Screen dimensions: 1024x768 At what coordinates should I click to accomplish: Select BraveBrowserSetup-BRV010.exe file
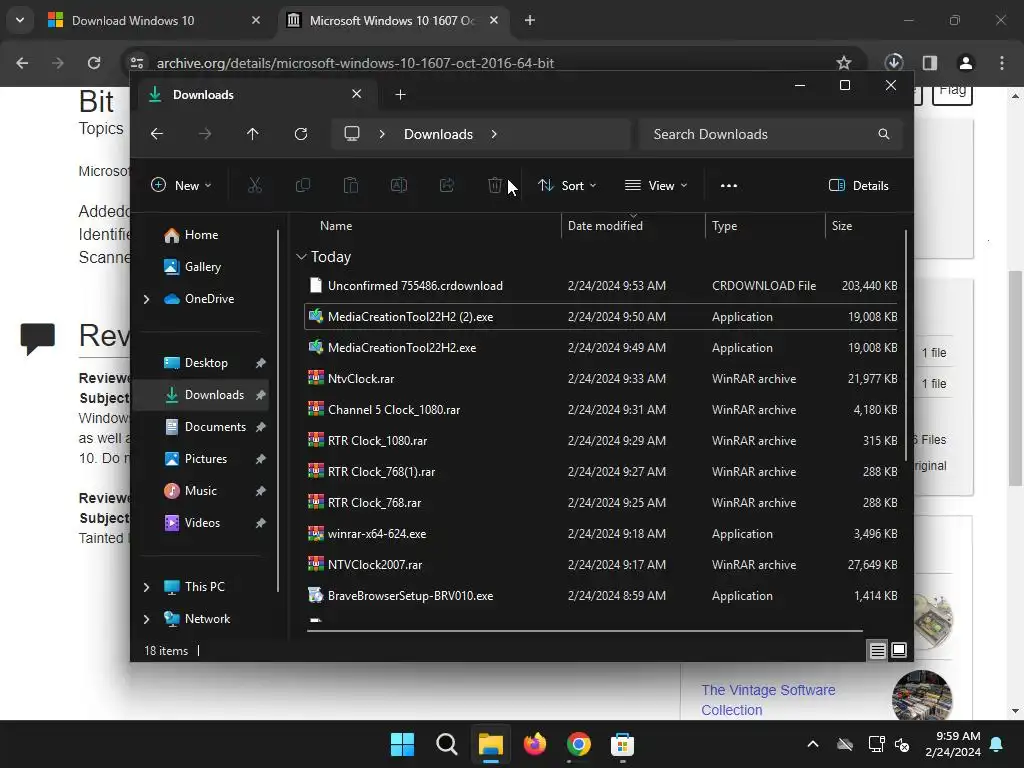[601, 596]
